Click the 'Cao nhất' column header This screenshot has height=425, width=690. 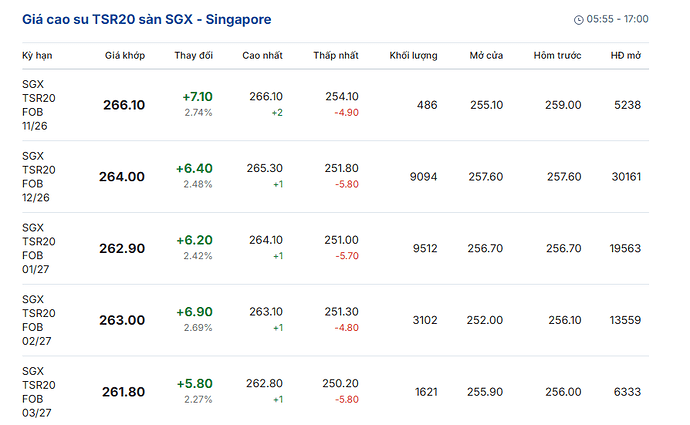coord(262,55)
